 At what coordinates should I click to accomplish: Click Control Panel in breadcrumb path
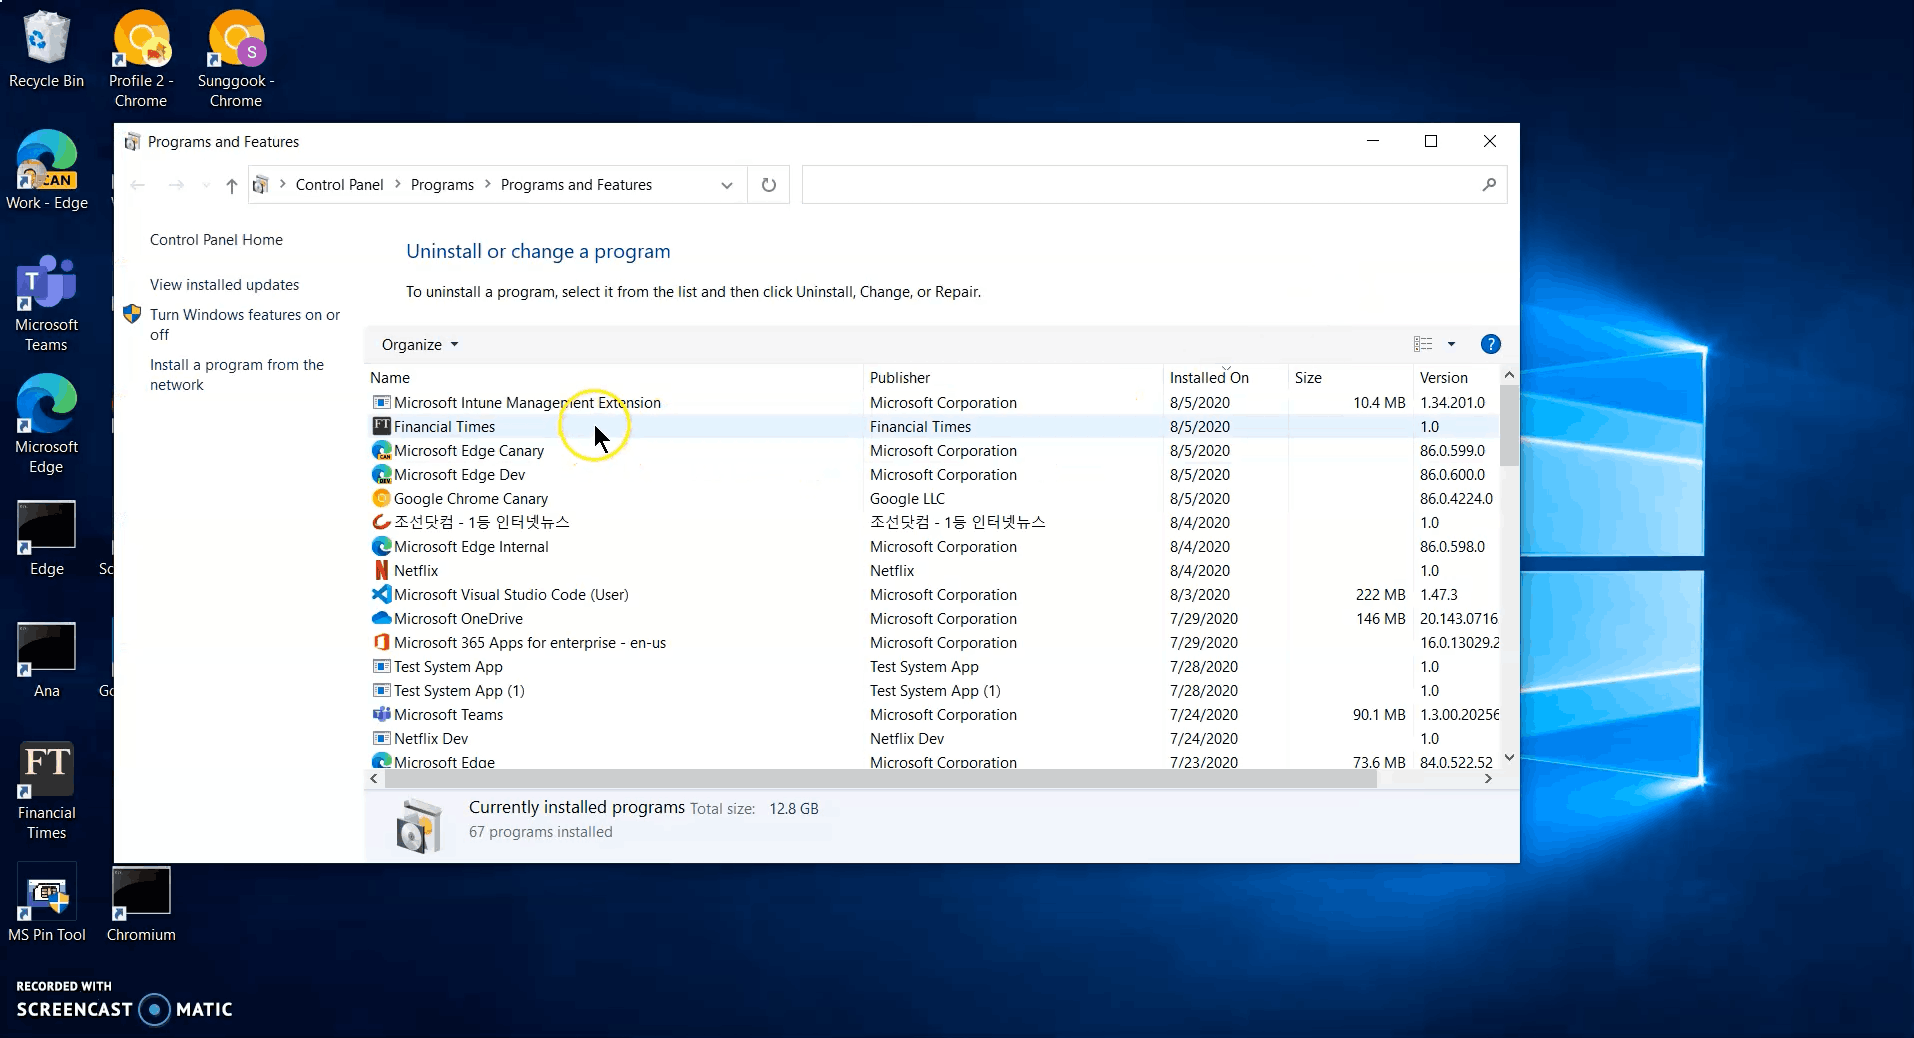[x=339, y=185]
